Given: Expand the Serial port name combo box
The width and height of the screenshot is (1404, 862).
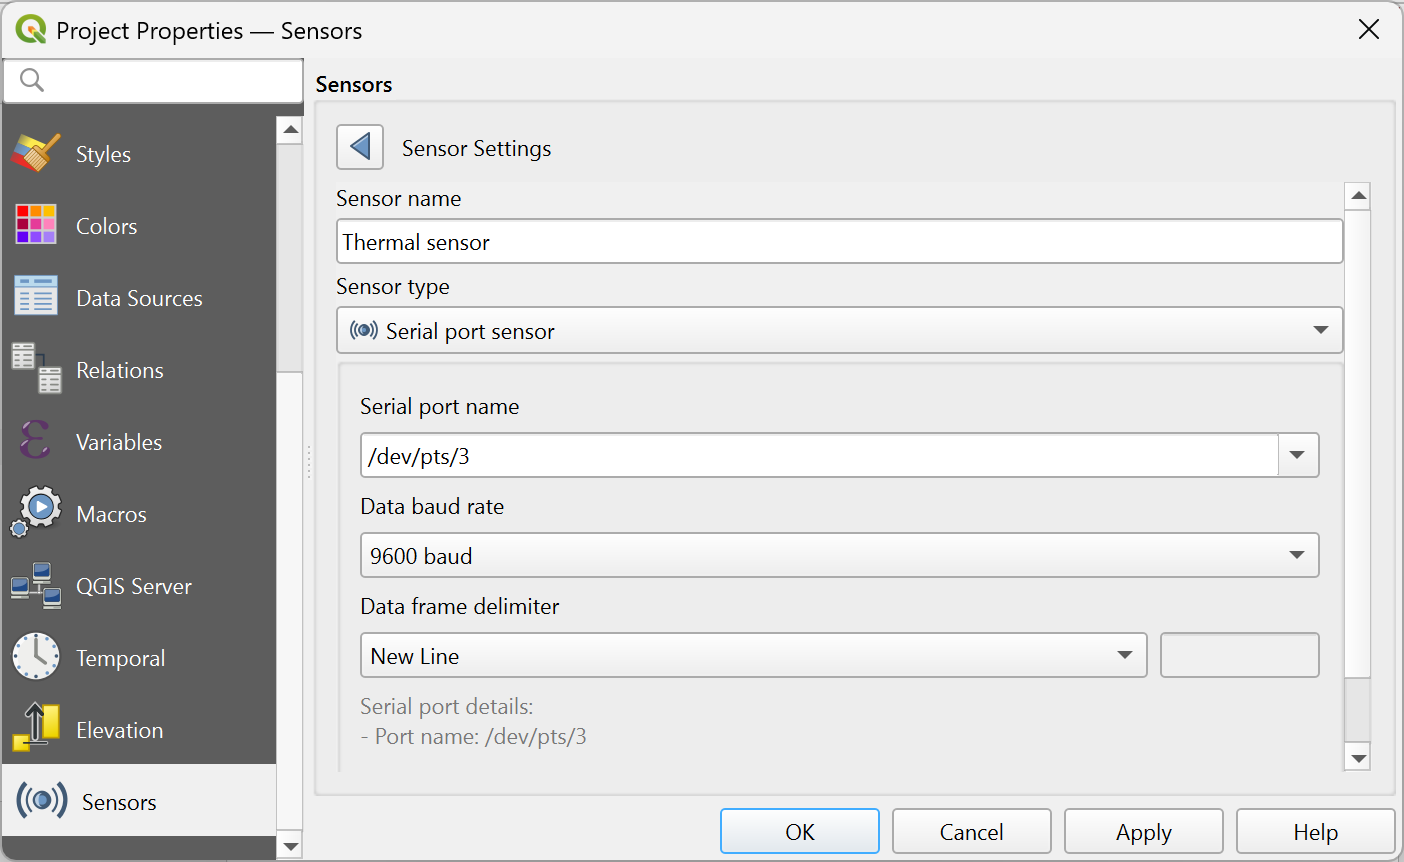Looking at the screenshot, I should 1297,455.
